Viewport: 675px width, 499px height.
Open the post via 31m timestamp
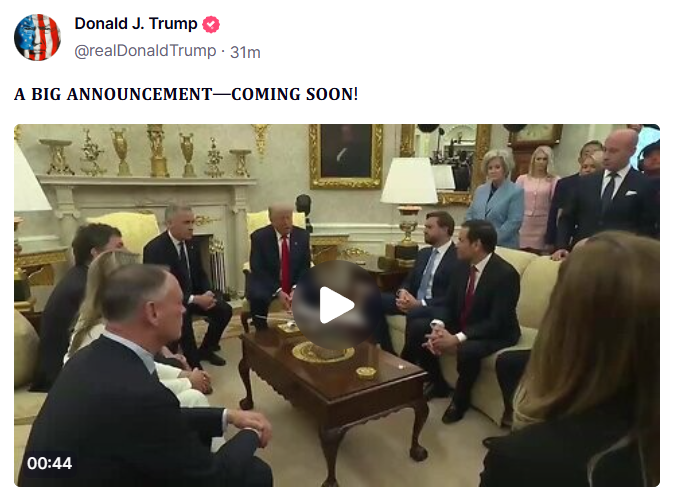pyautogui.click(x=245, y=52)
